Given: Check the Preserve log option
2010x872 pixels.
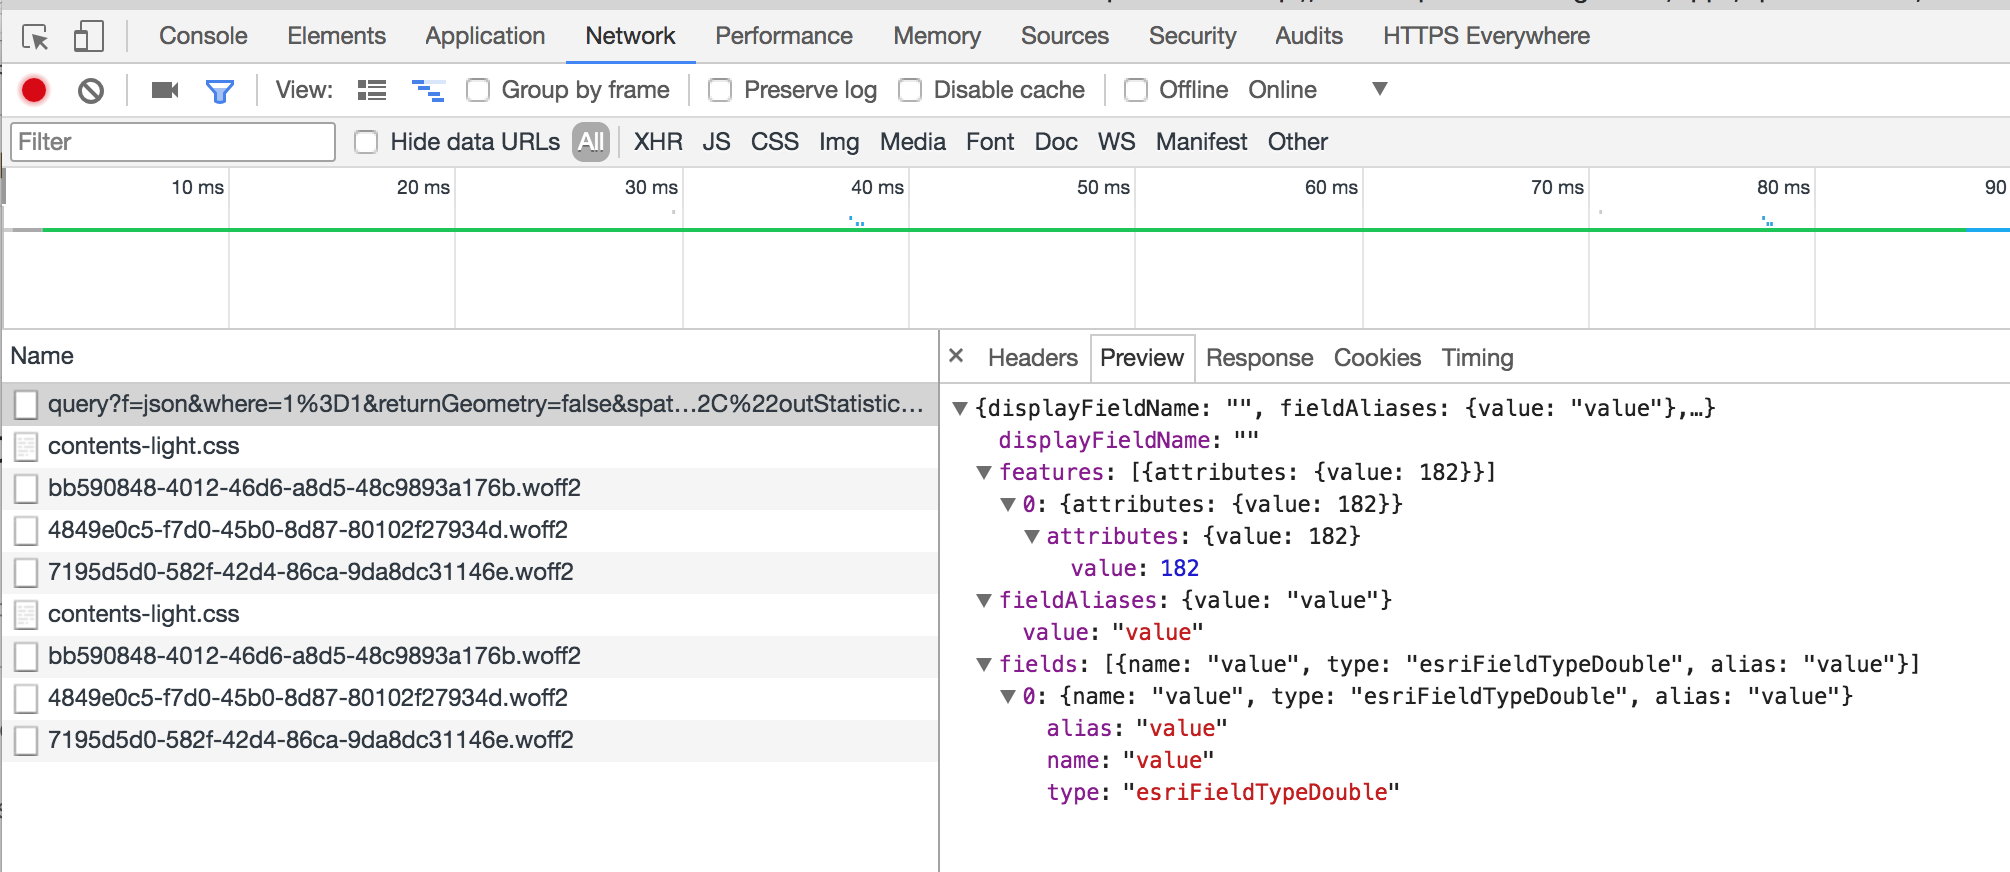Looking at the screenshot, I should [720, 90].
